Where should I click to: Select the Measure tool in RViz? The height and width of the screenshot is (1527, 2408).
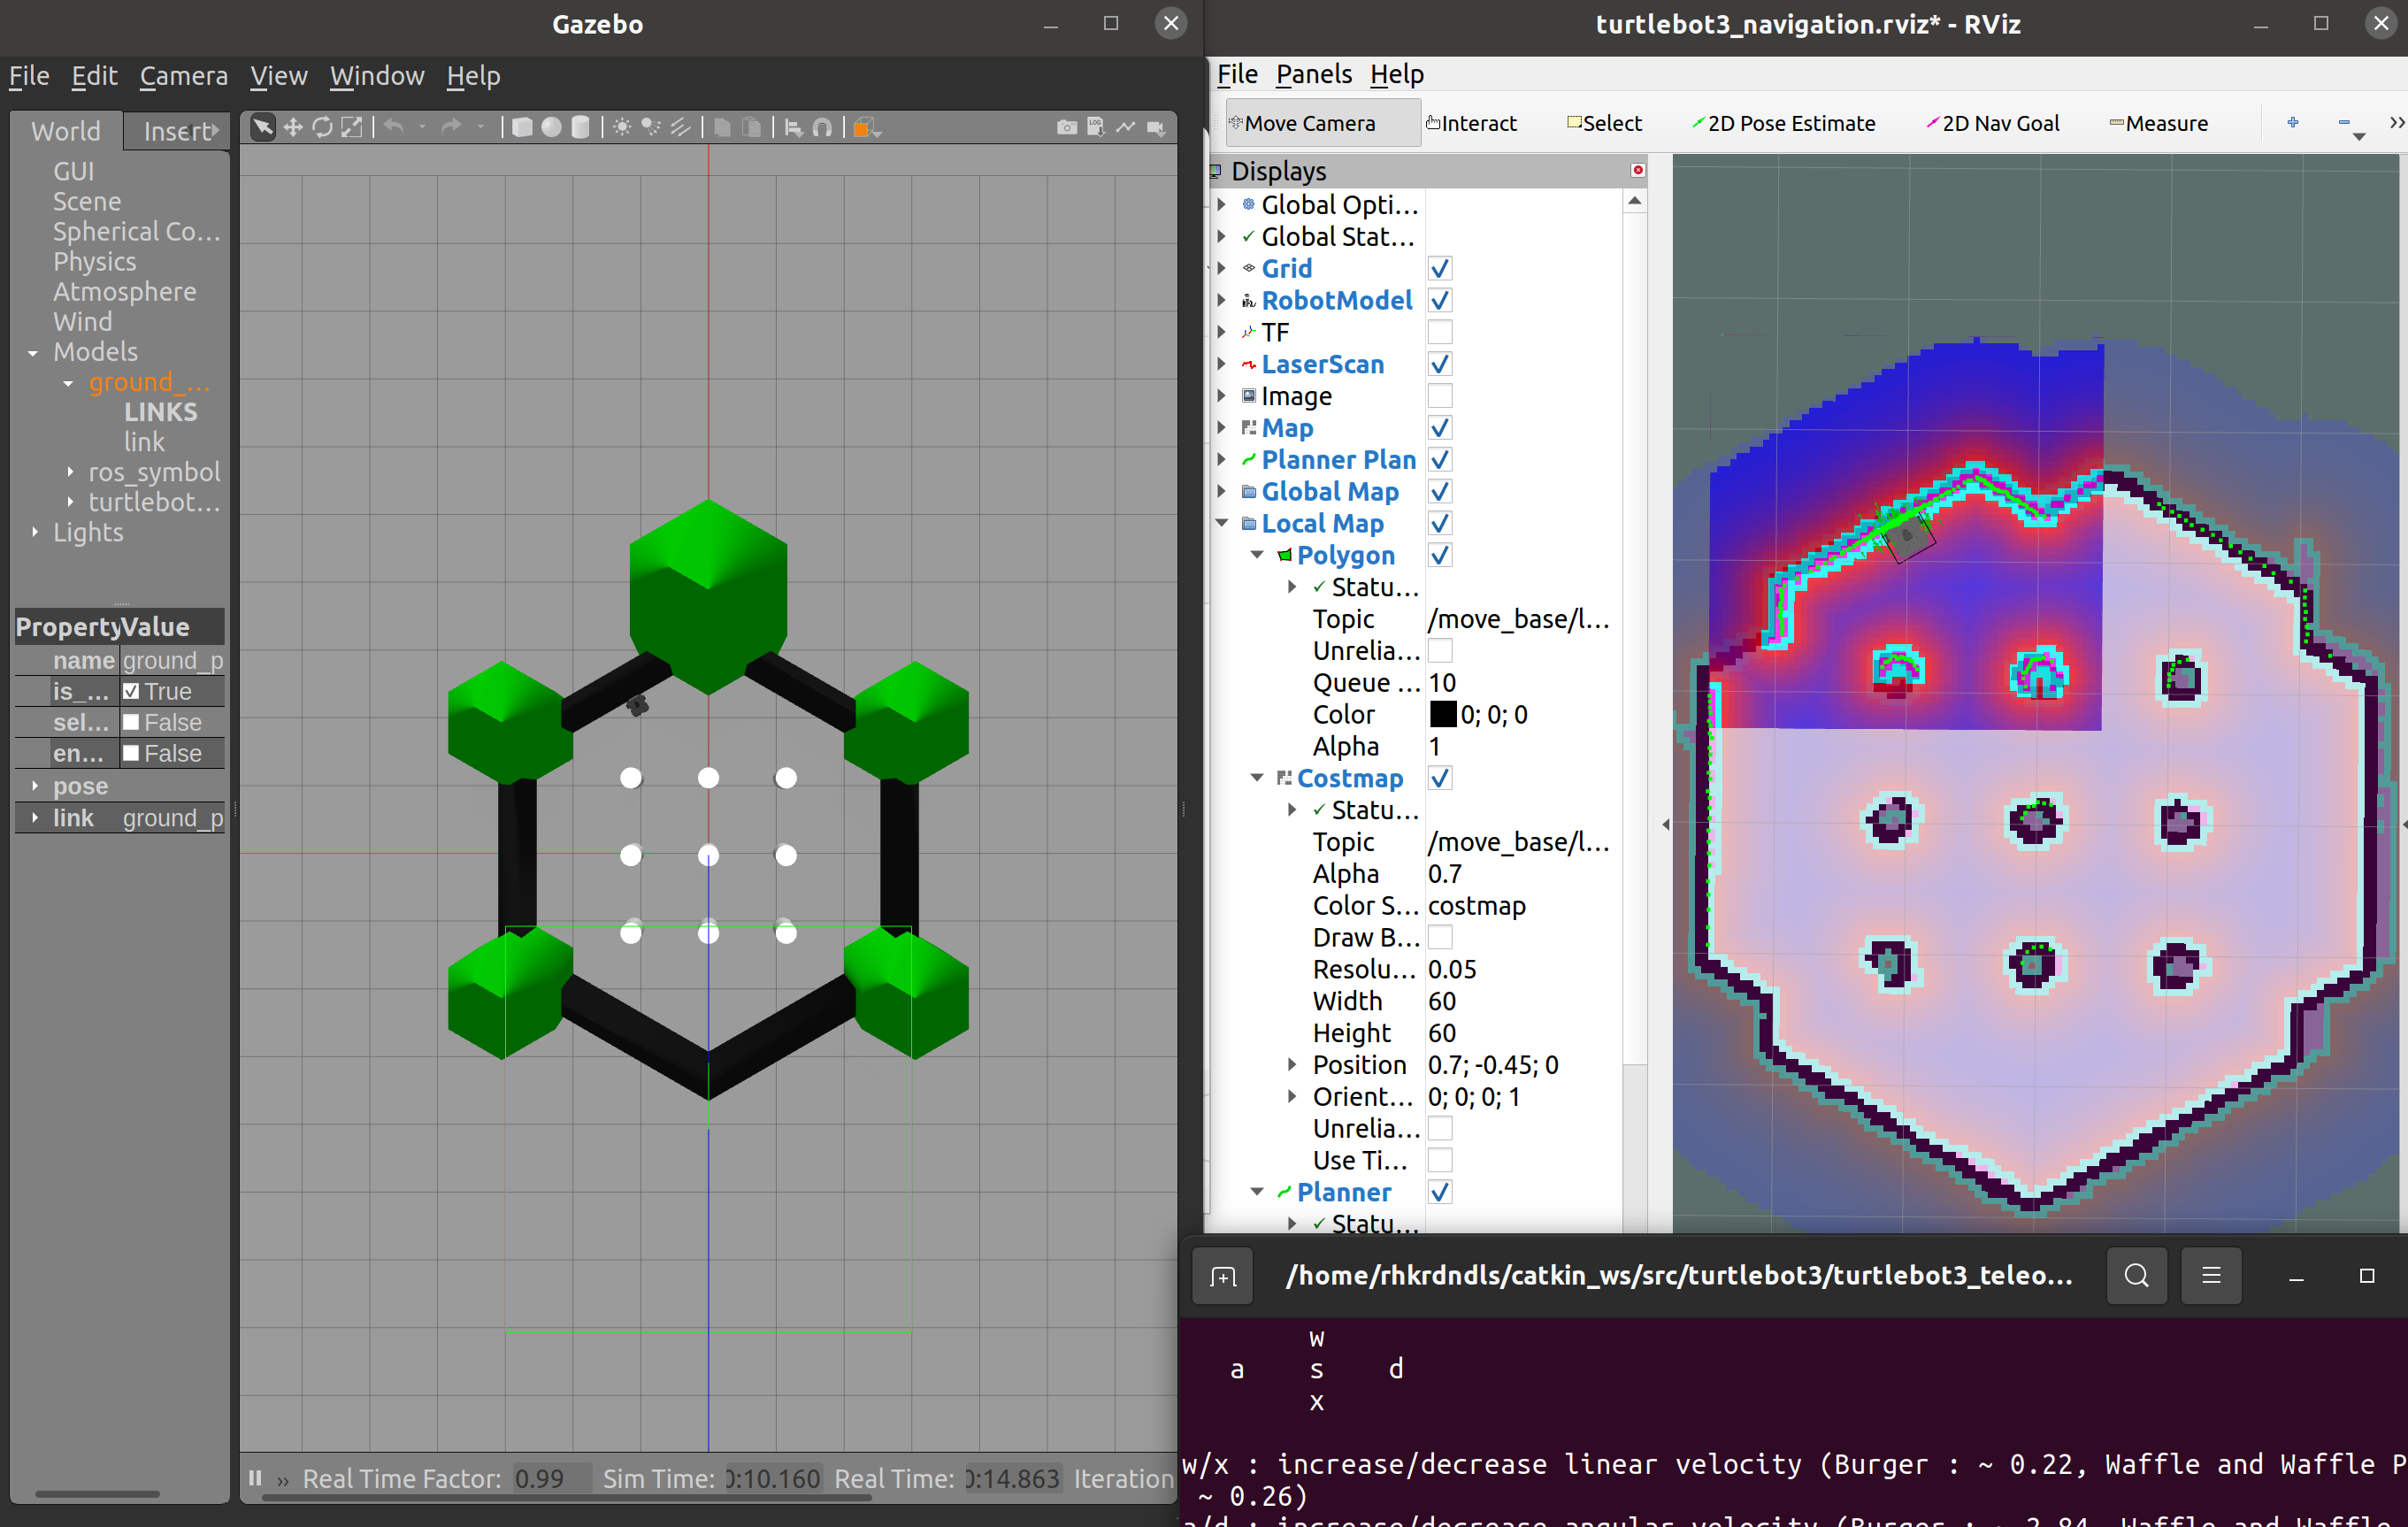coord(2159,123)
